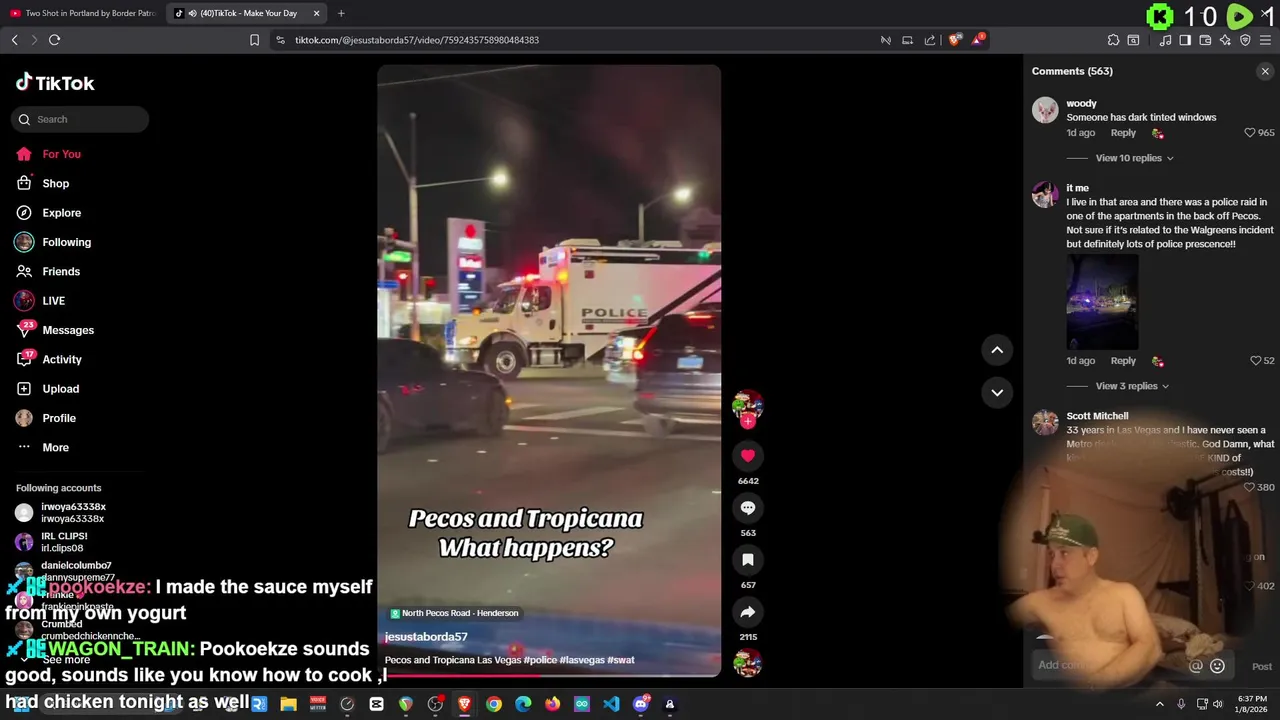Open Profile page
1280x720 pixels.
coord(58,418)
